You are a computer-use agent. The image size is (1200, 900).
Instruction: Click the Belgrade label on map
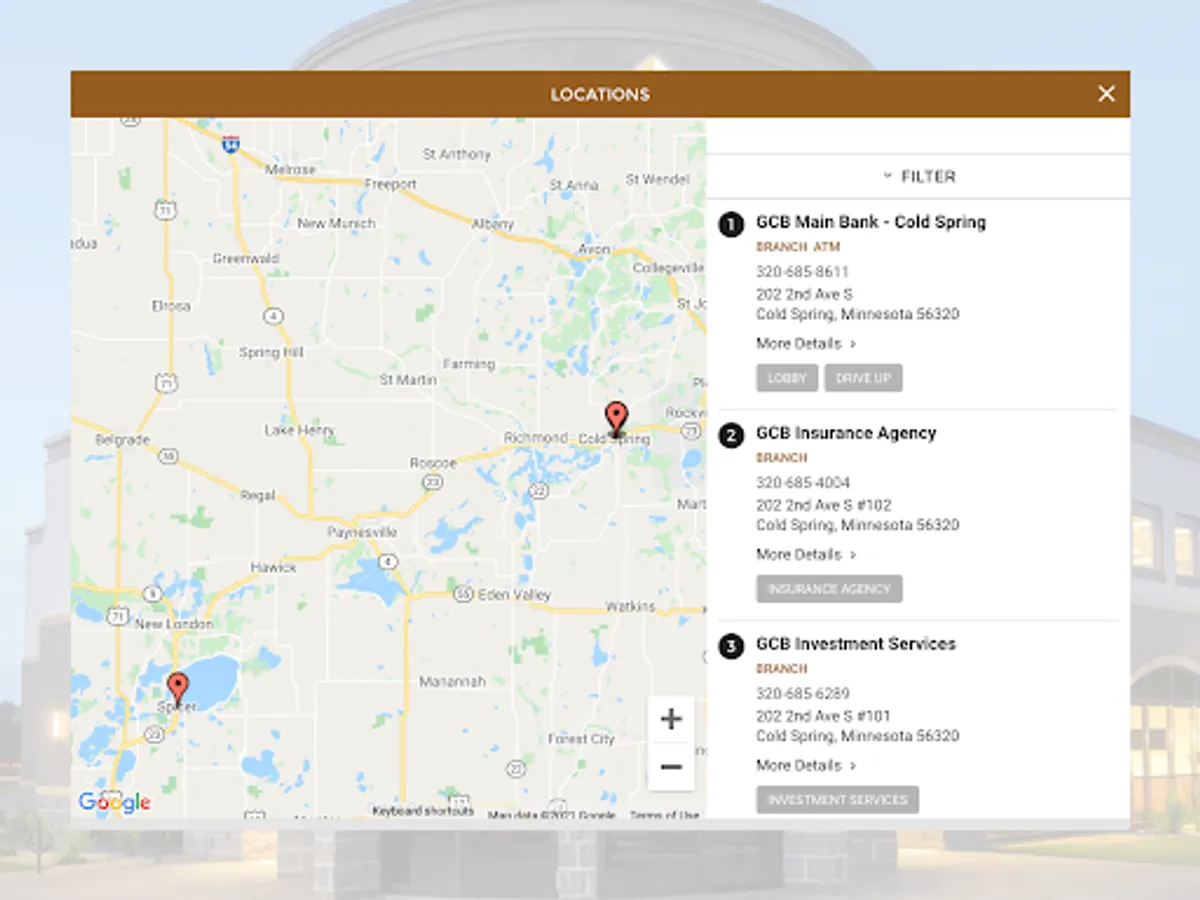click(122, 440)
